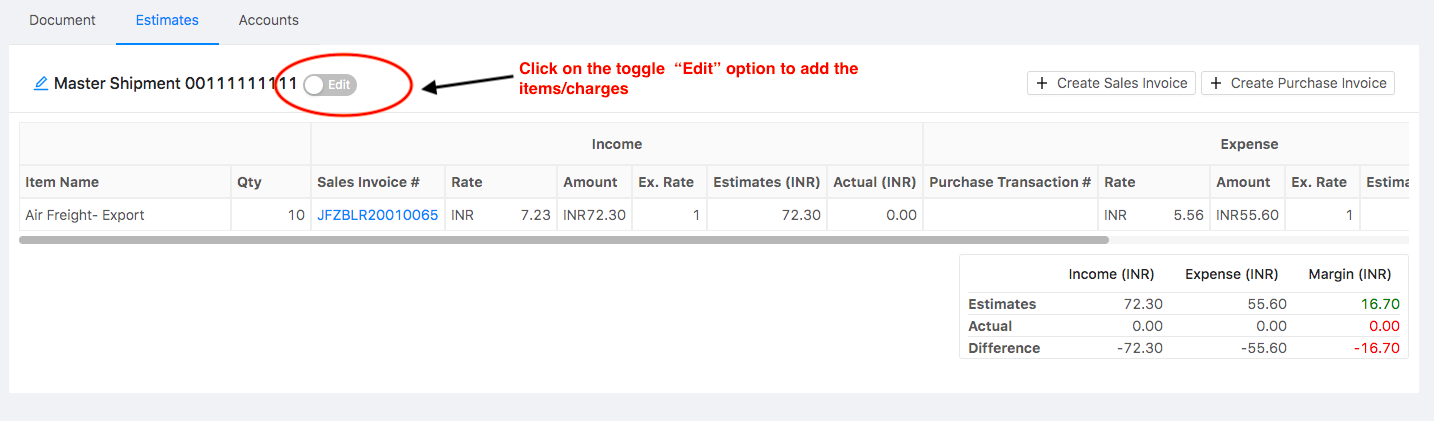Click the Estimates margin value 16.70
Image resolution: width=1434 pixels, height=421 pixels.
(1381, 304)
